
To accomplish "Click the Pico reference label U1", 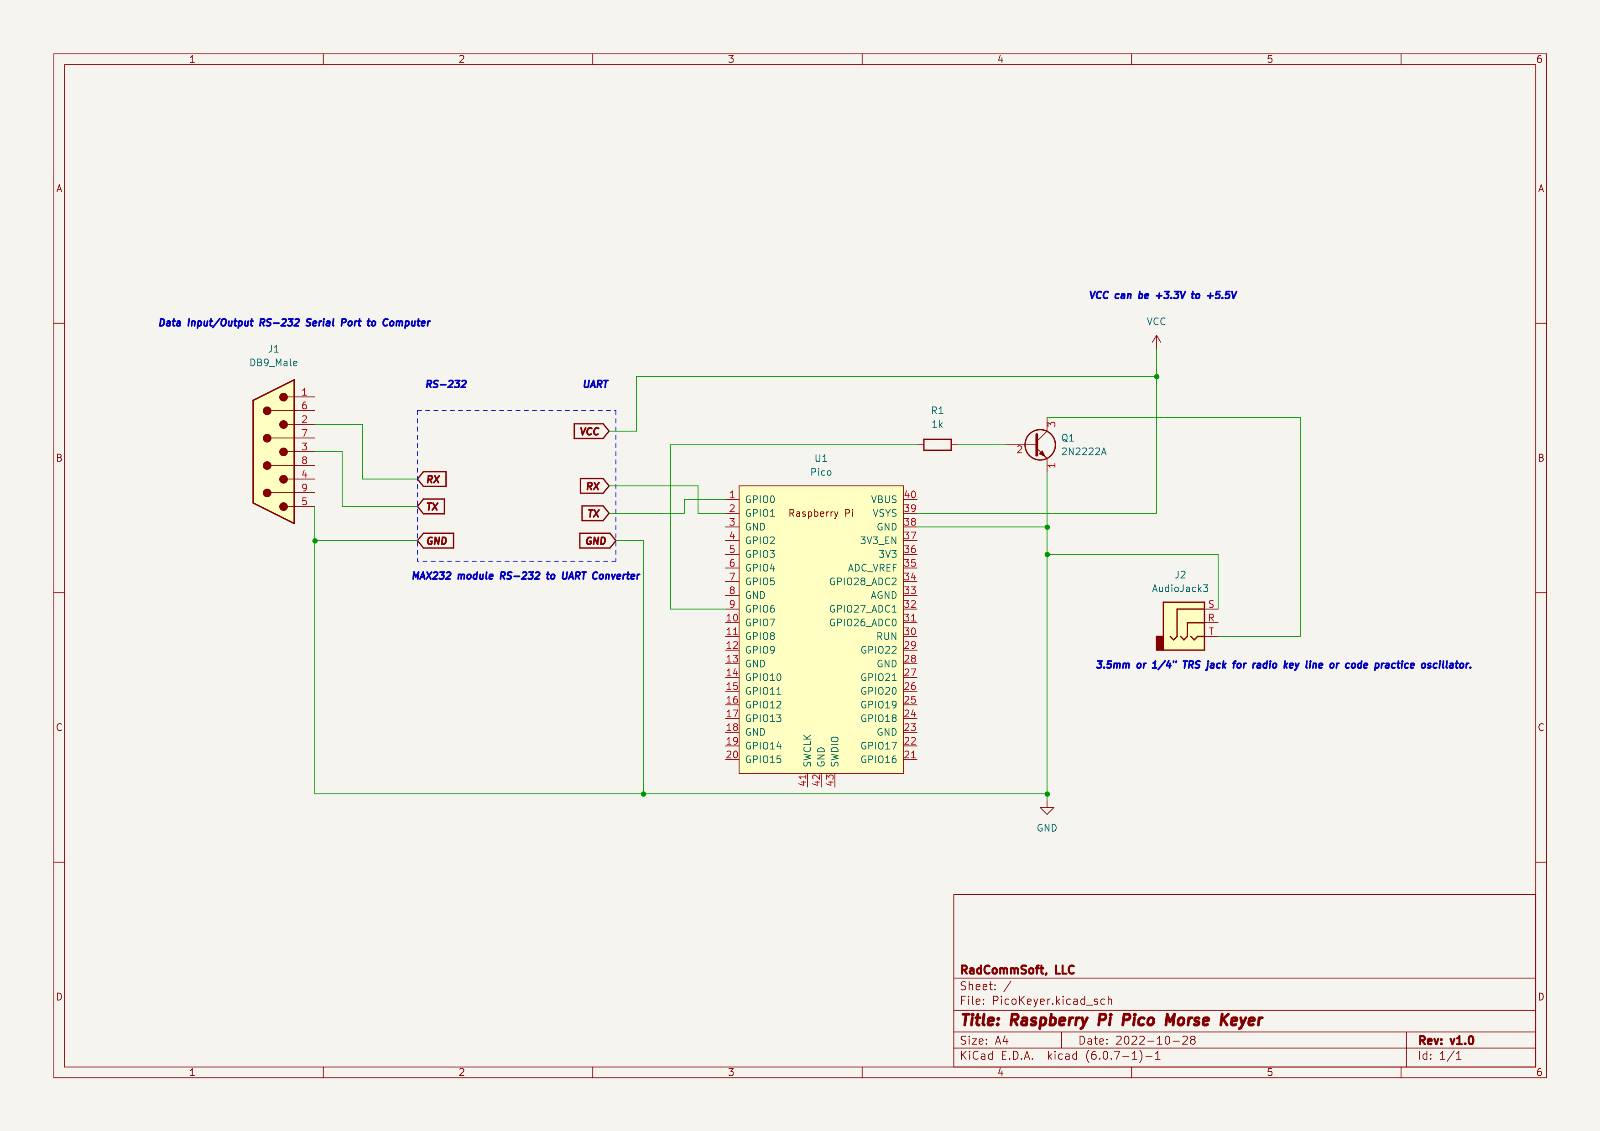I will coord(820,459).
